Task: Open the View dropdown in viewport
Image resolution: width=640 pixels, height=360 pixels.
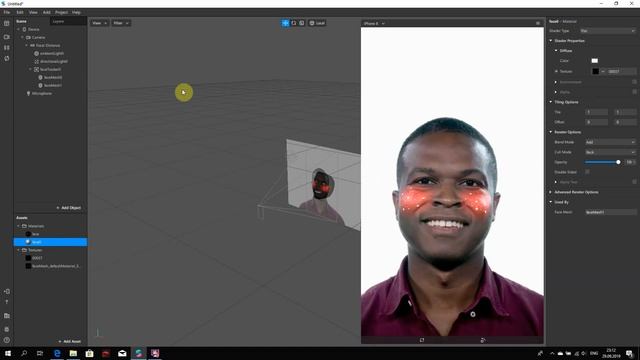Action: tap(99, 23)
